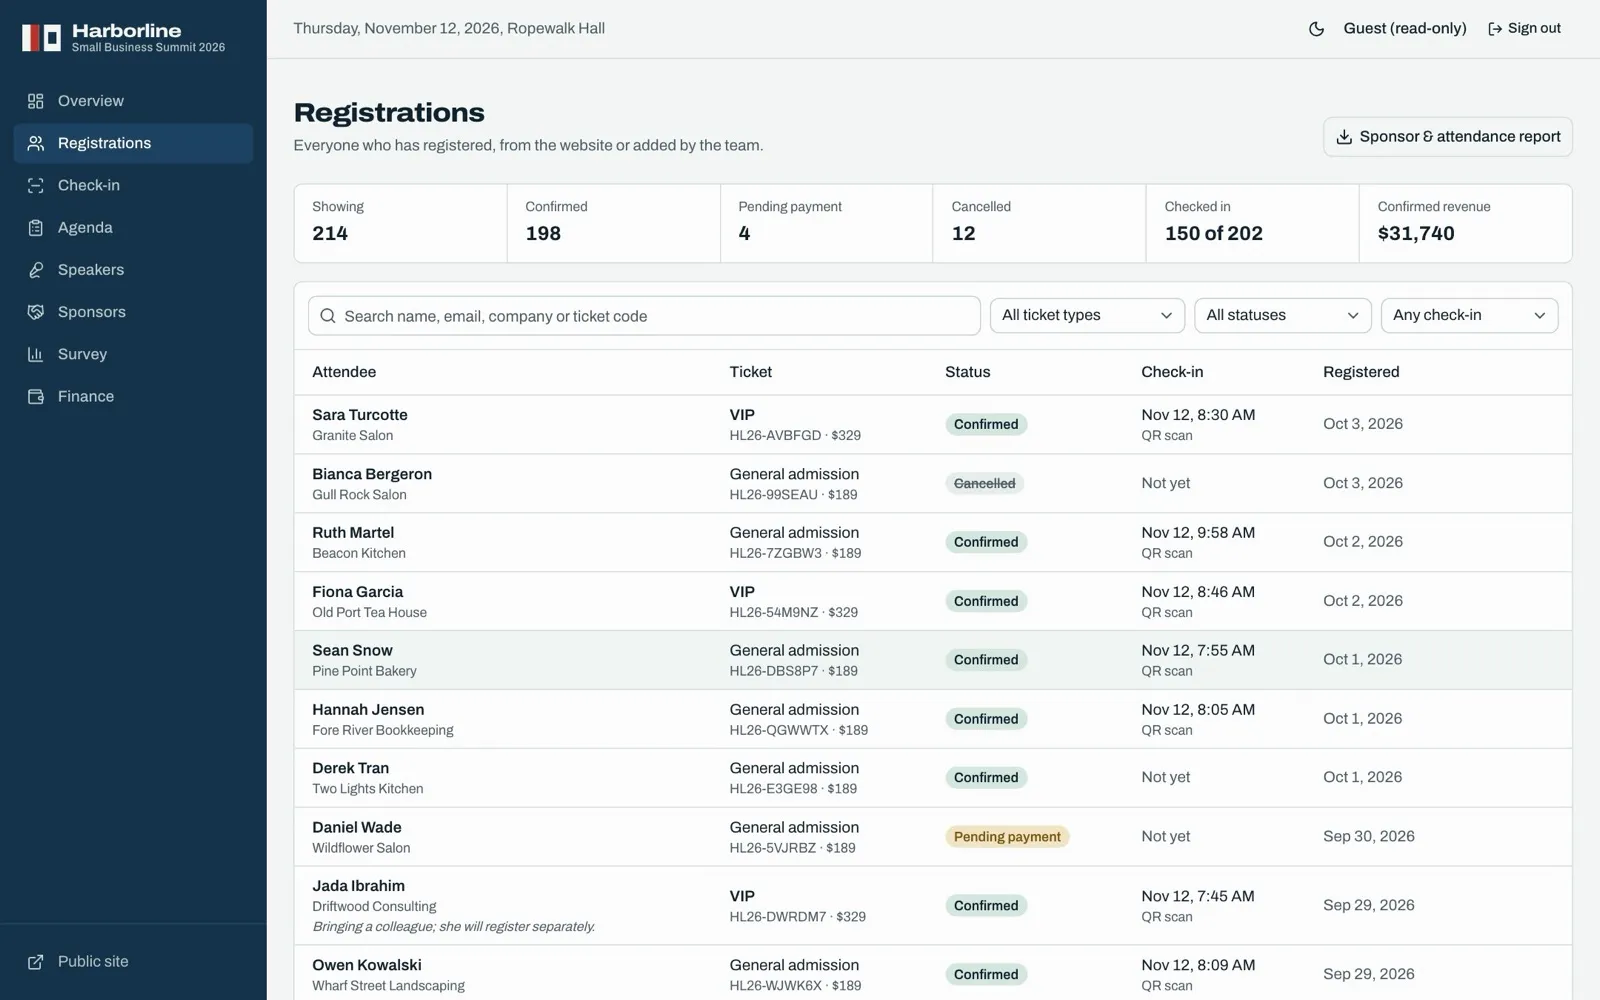Image resolution: width=1600 pixels, height=1000 pixels.
Task: Open the Any check-in filter dropdown
Action: [1469, 315]
